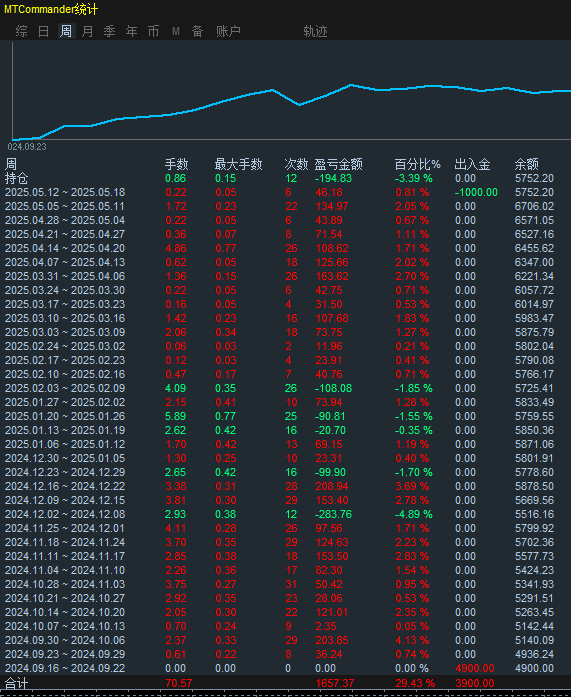Switch to the 备 notes tab
Screen dimensions: 571x697
coord(197,31)
